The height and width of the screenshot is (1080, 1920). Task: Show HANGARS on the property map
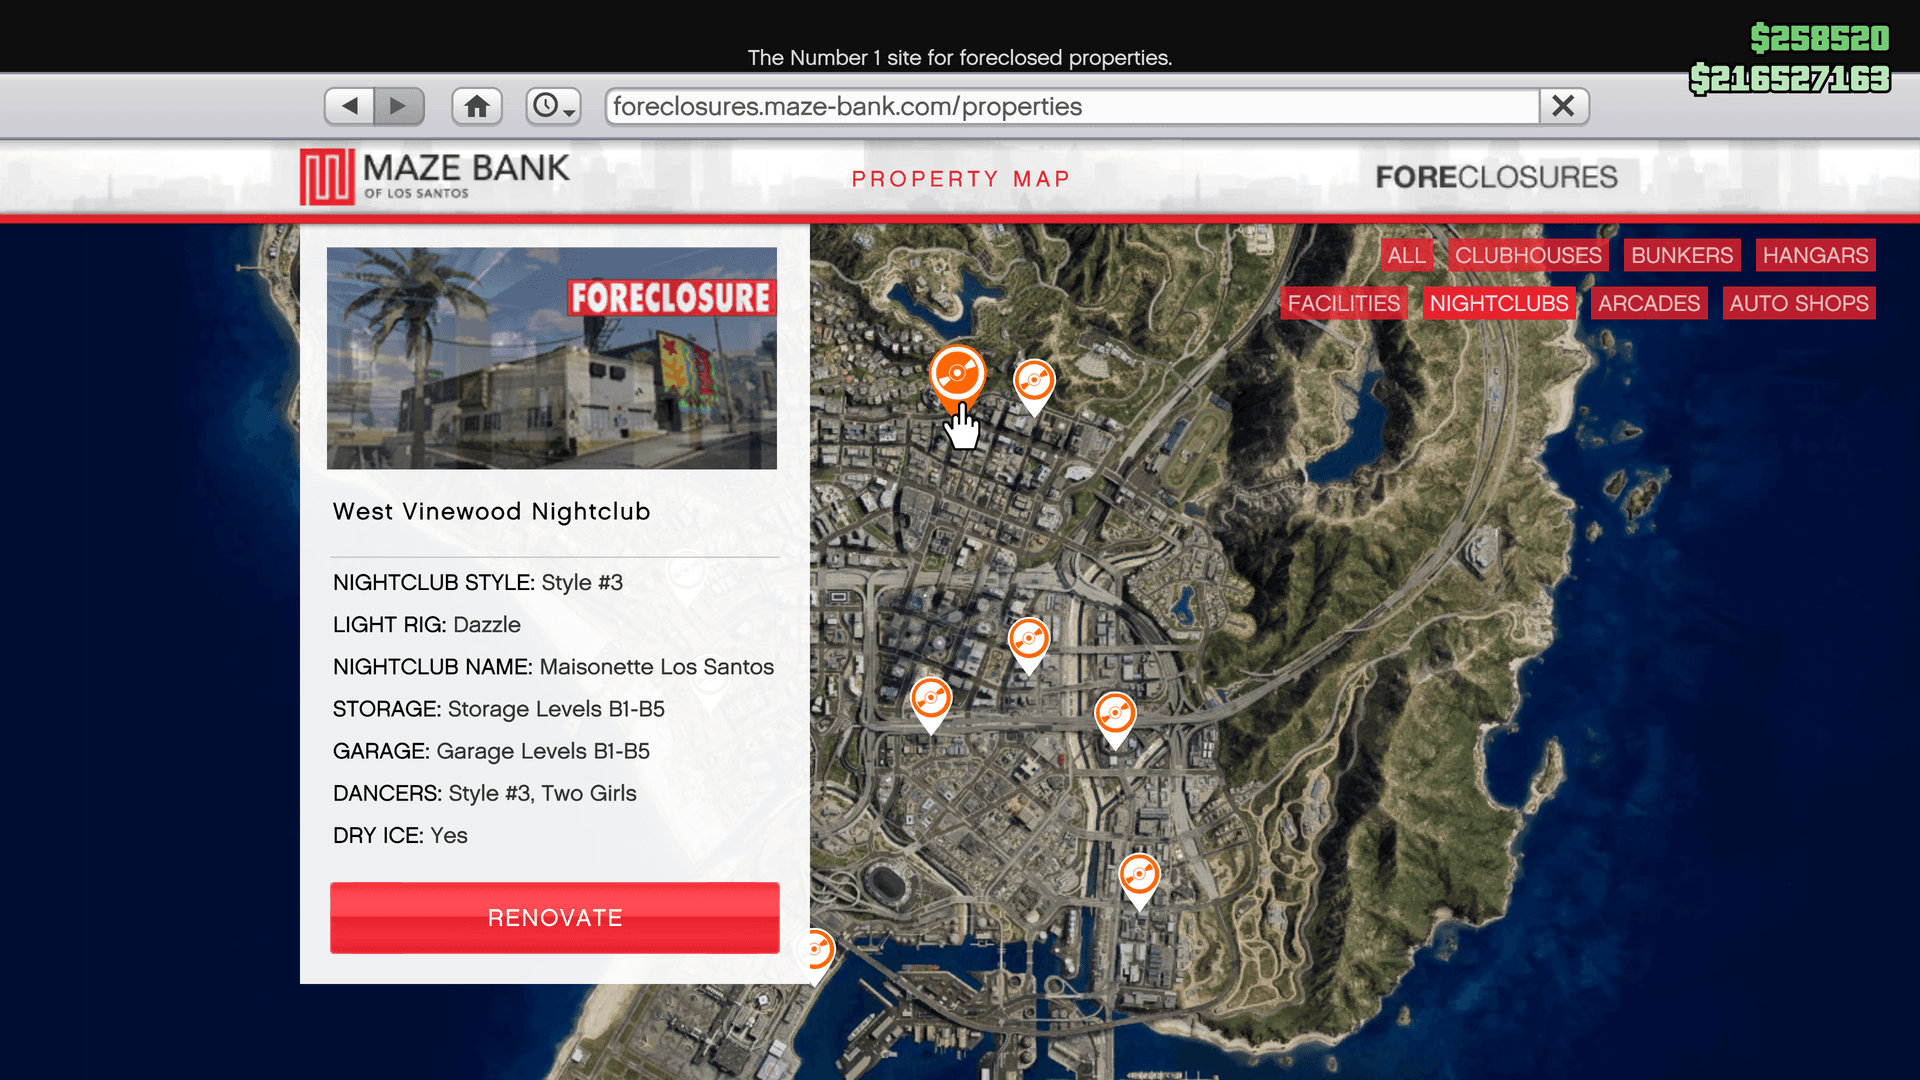(1814, 255)
